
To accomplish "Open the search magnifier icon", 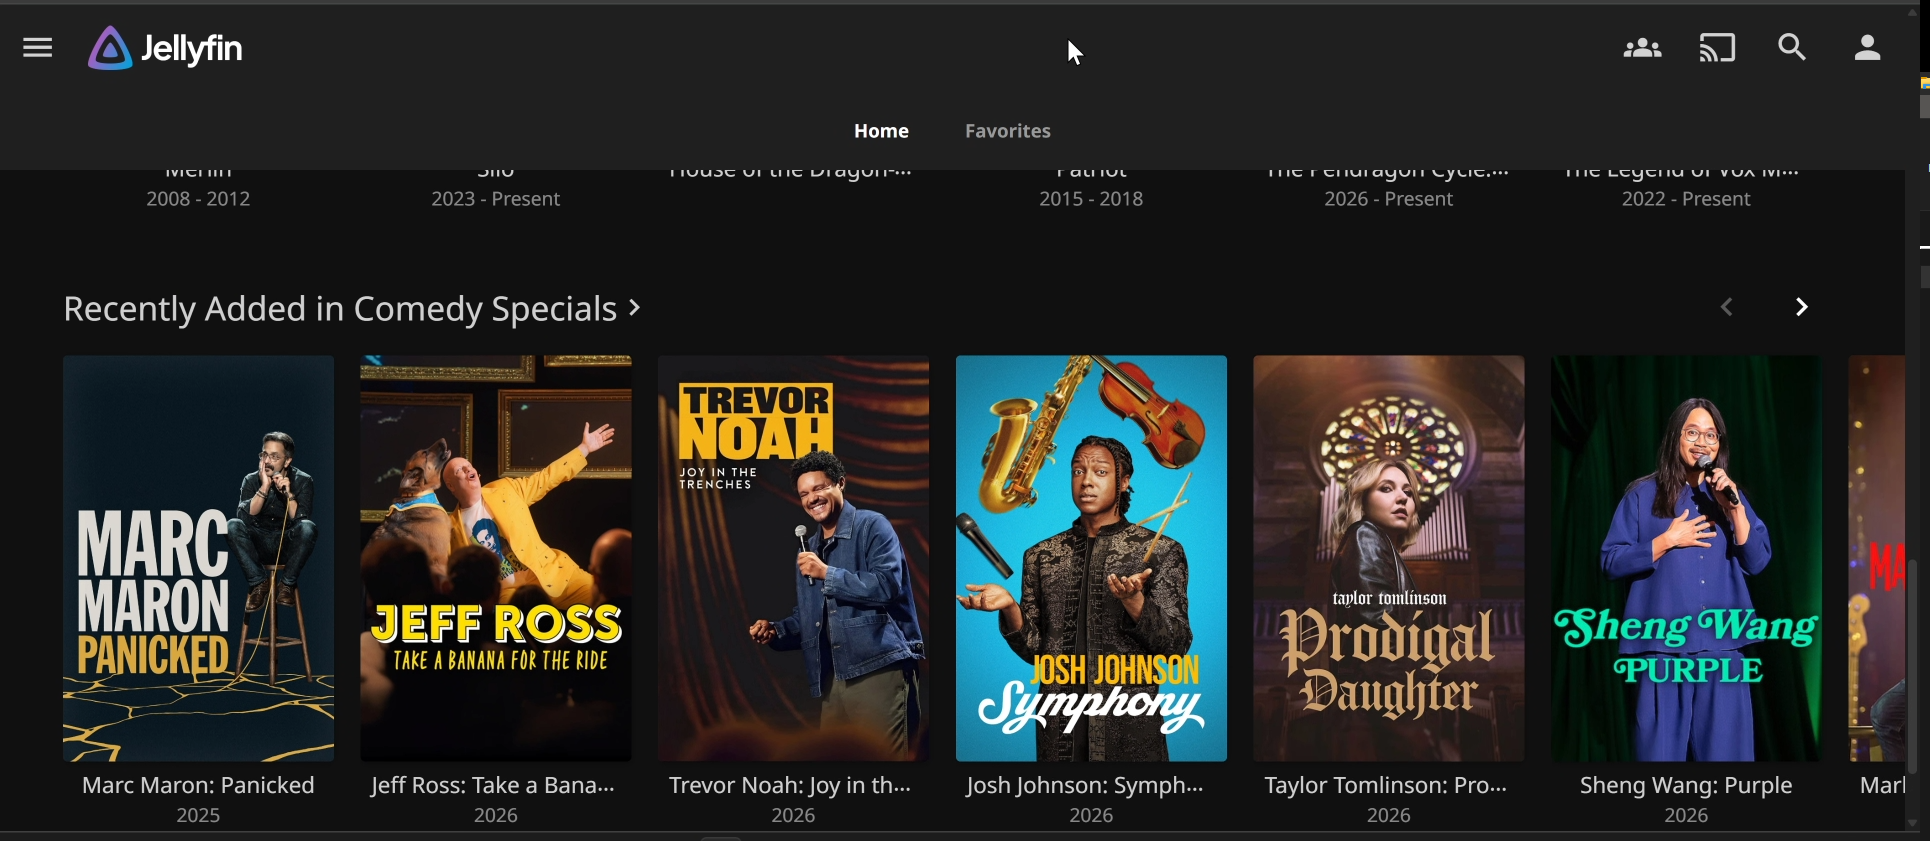I will 1792,48.
